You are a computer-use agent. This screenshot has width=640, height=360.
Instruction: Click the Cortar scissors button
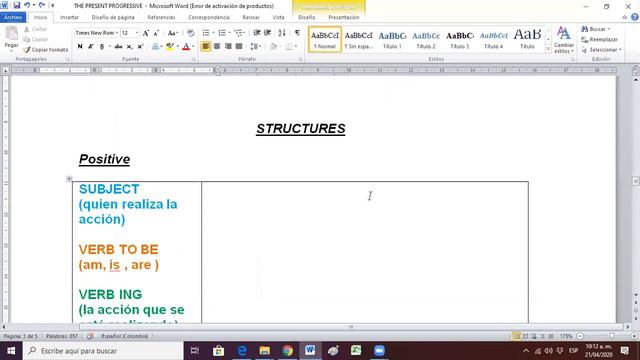(35, 29)
